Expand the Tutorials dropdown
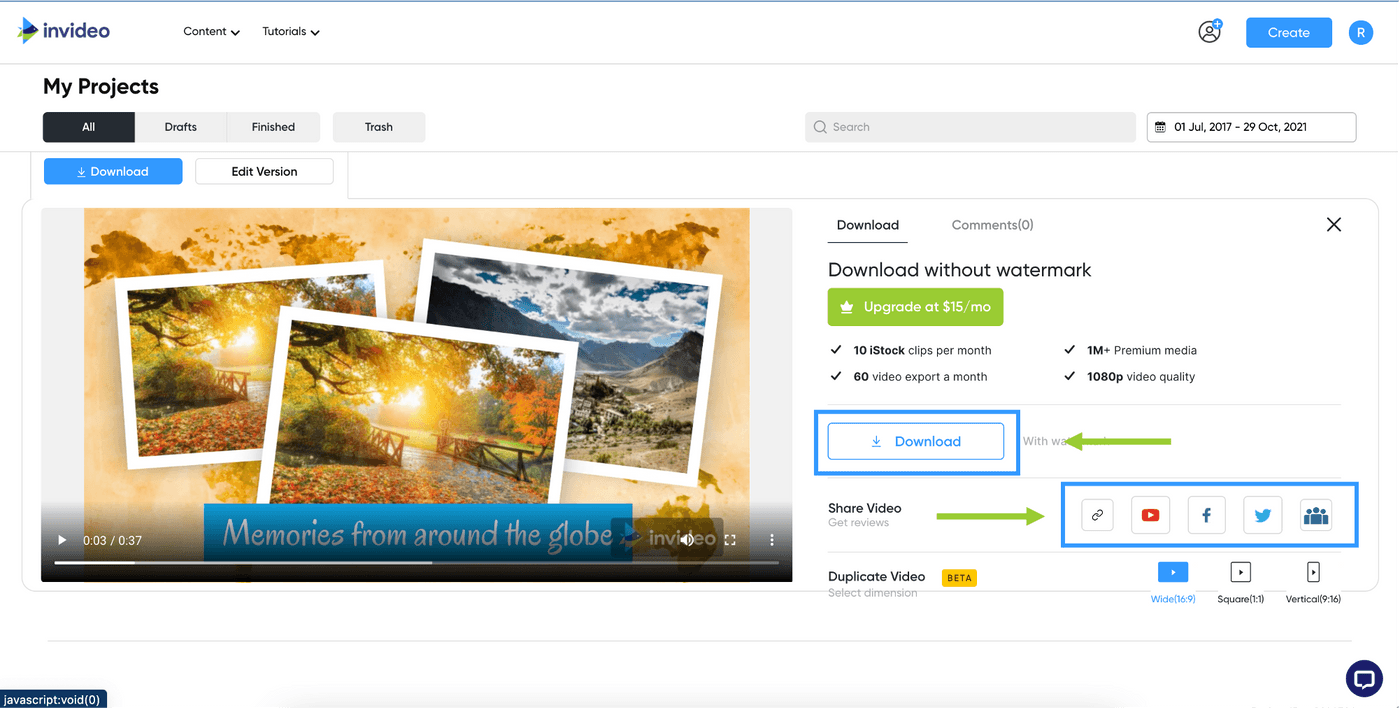This screenshot has width=1400, height=708. [x=290, y=31]
